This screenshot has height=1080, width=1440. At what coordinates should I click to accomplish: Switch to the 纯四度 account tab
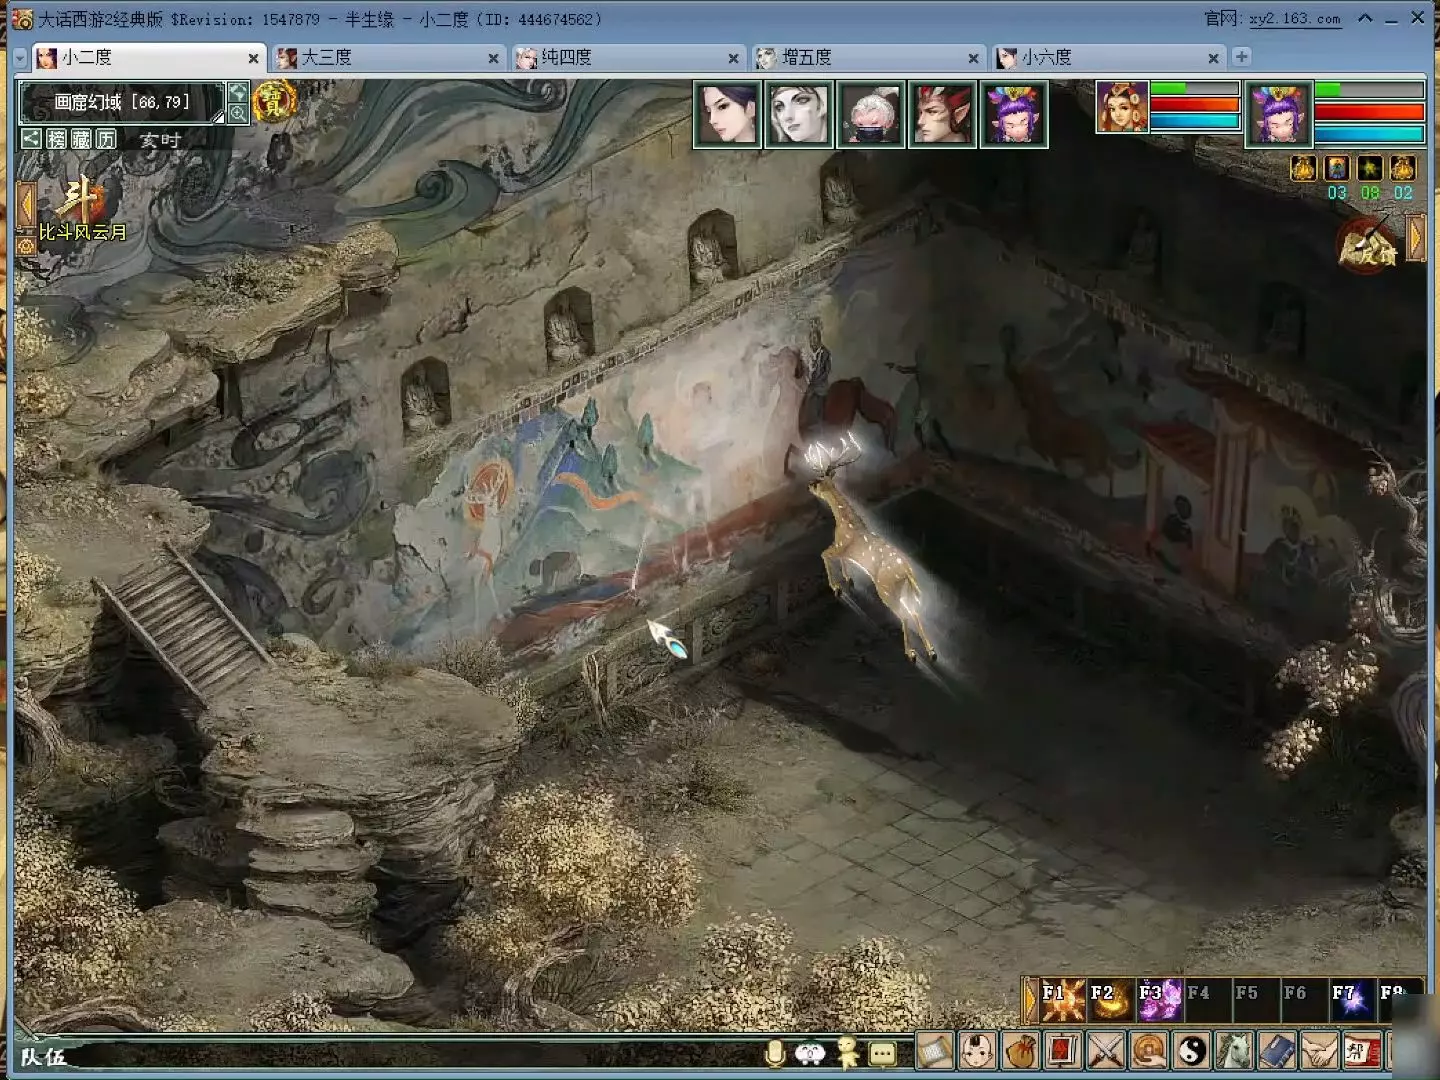tap(627, 58)
